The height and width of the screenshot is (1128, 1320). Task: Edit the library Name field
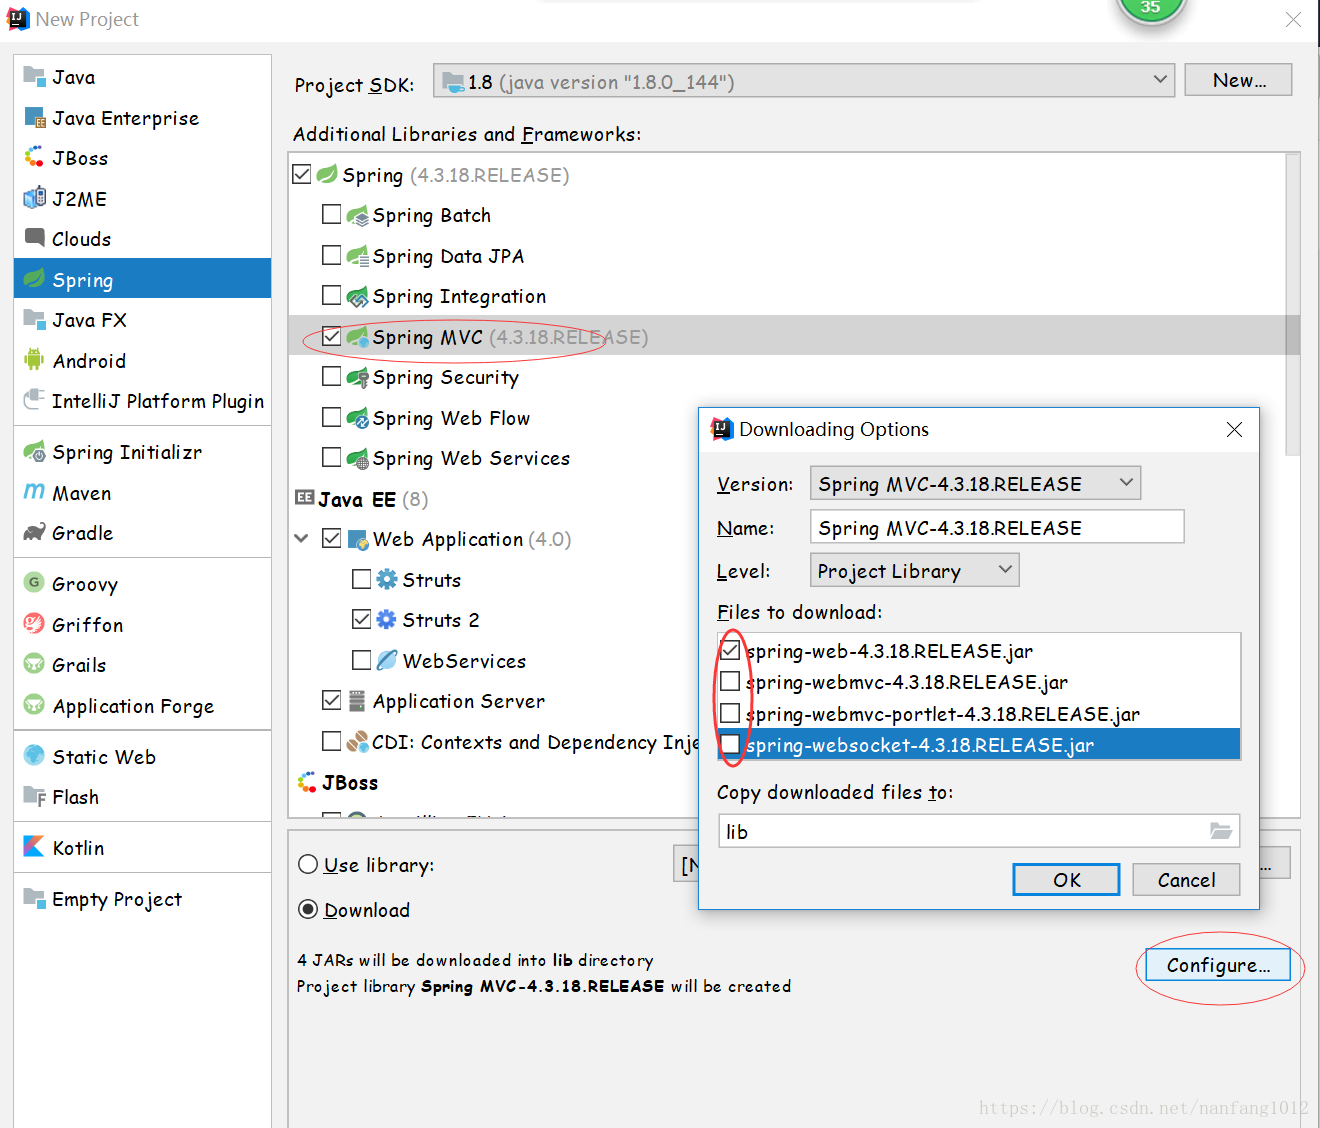coord(997,527)
